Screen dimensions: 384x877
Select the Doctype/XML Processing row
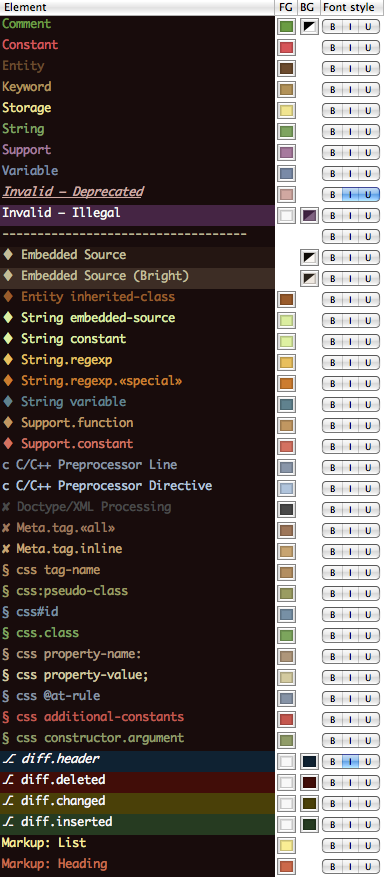pyautogui.click(x=138, y=507)
